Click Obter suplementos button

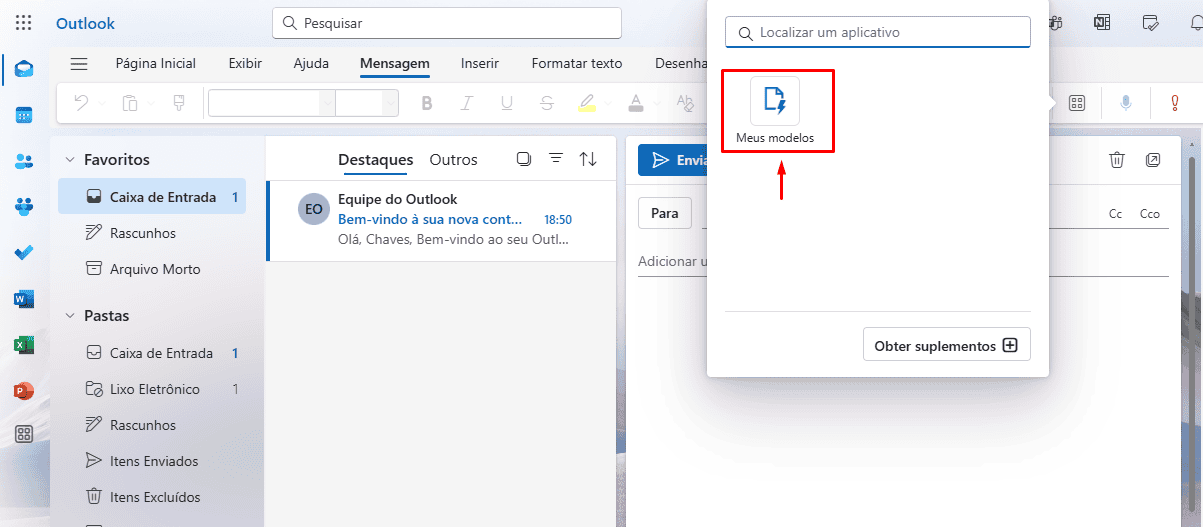pyautogui.click(x=946, y=345)
